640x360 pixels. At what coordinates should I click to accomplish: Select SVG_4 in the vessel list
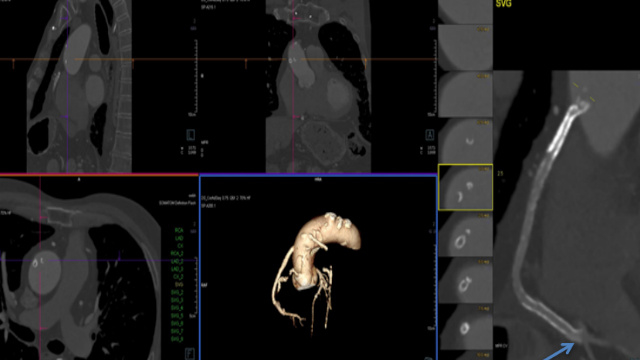177,308
